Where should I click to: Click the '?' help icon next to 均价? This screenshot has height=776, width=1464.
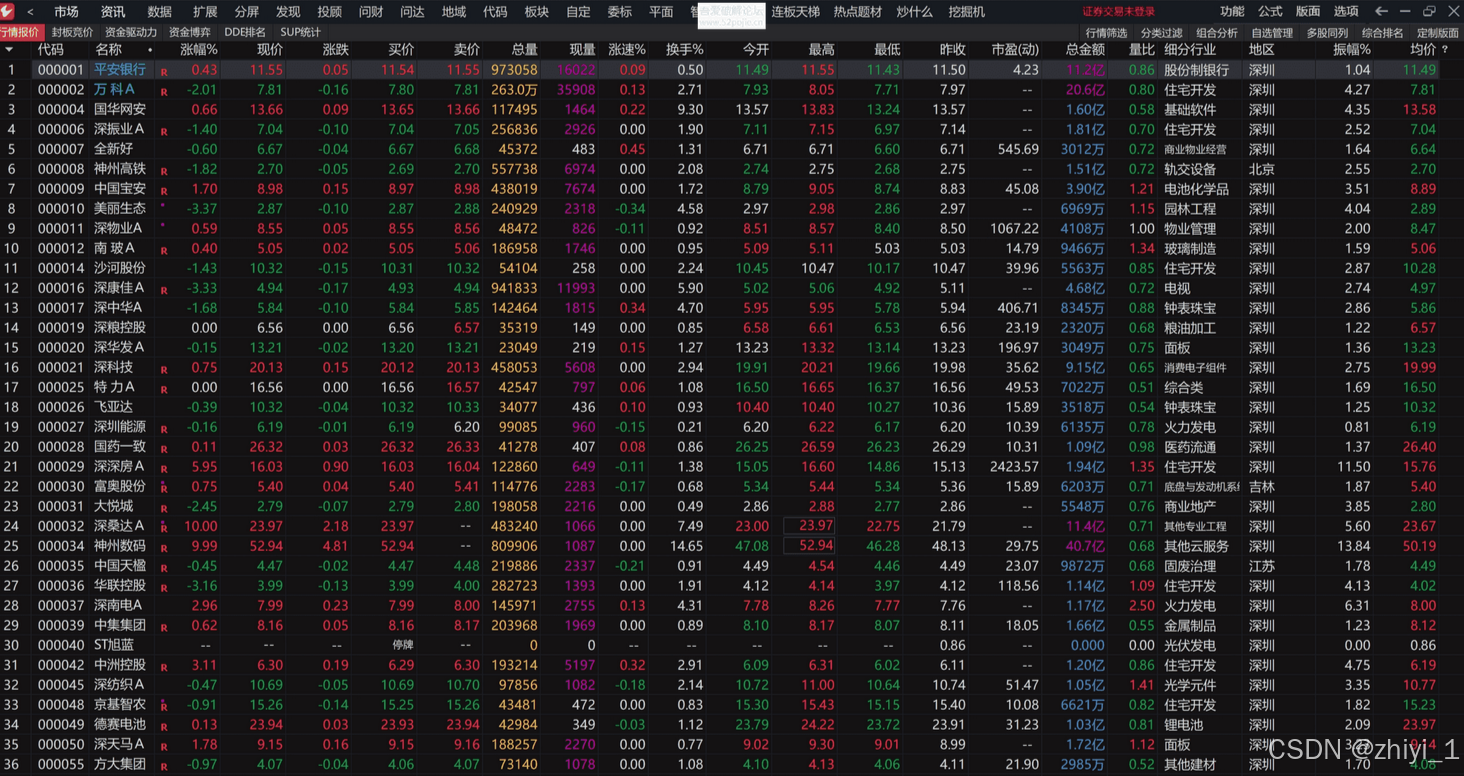point(1446,49)
